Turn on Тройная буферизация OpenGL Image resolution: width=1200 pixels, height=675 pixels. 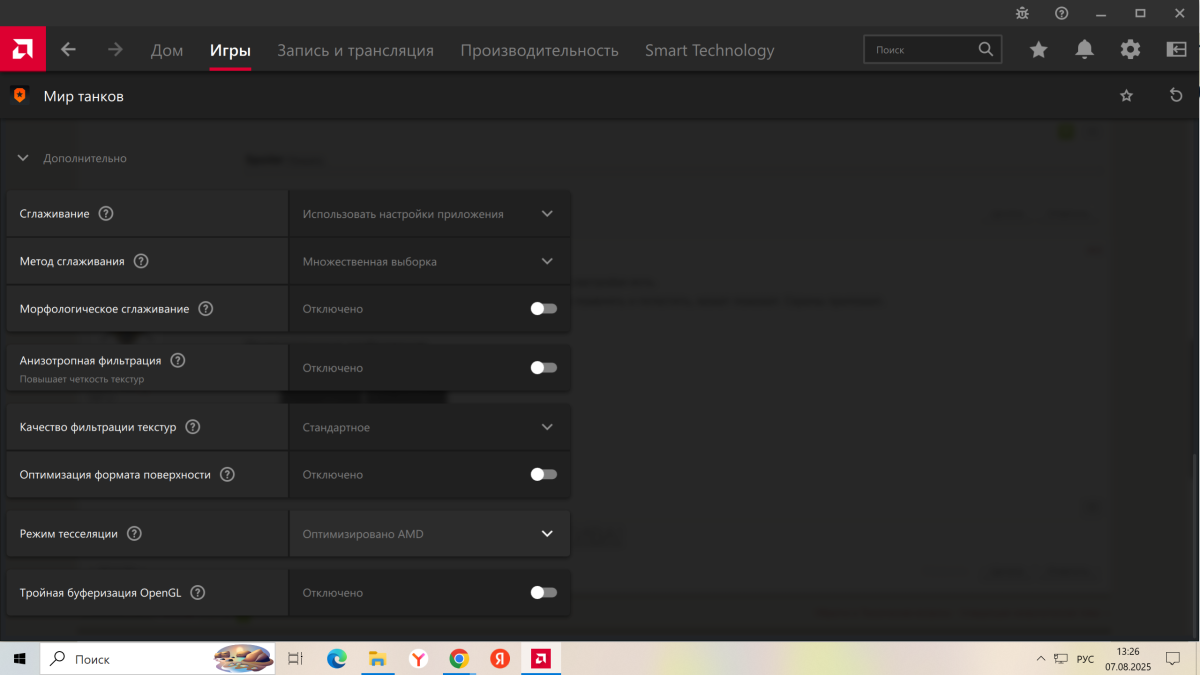coord(543,593)
